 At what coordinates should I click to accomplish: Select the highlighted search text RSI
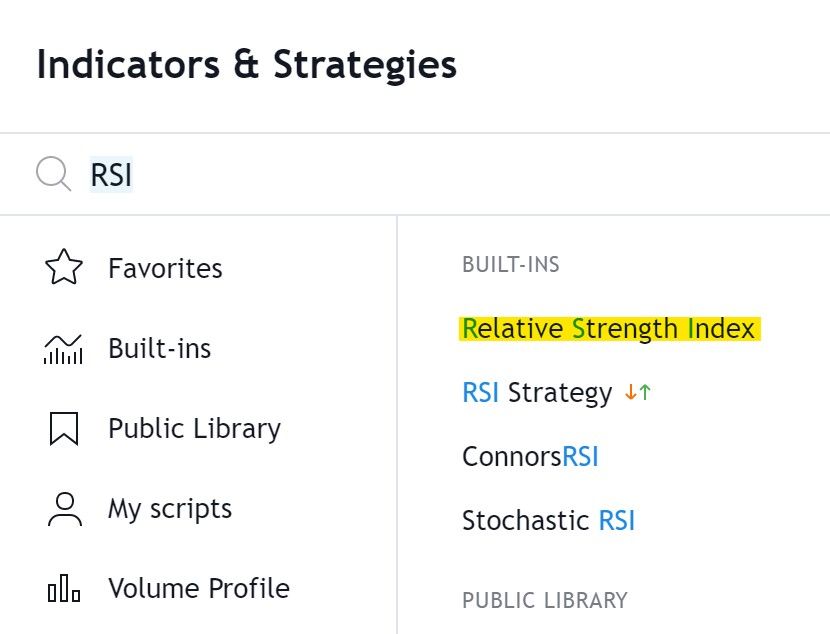(x=111, y=174)
